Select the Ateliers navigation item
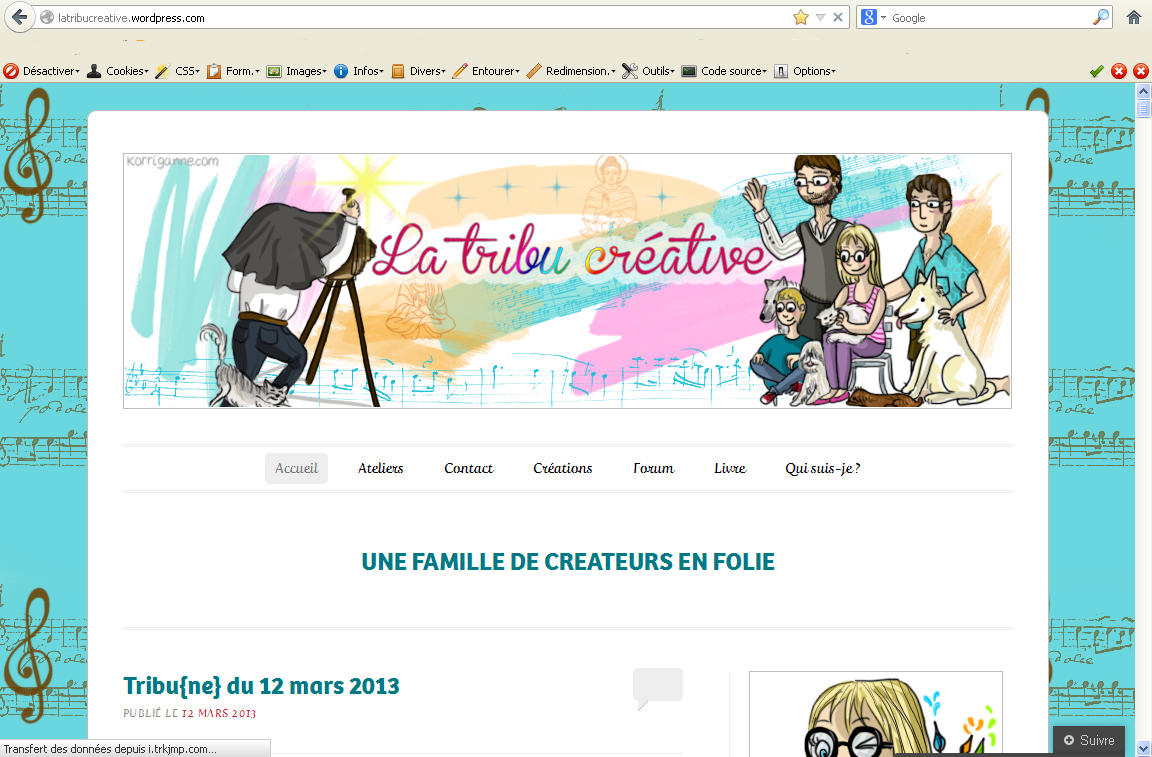1152x757 pixels. (380, 468)
